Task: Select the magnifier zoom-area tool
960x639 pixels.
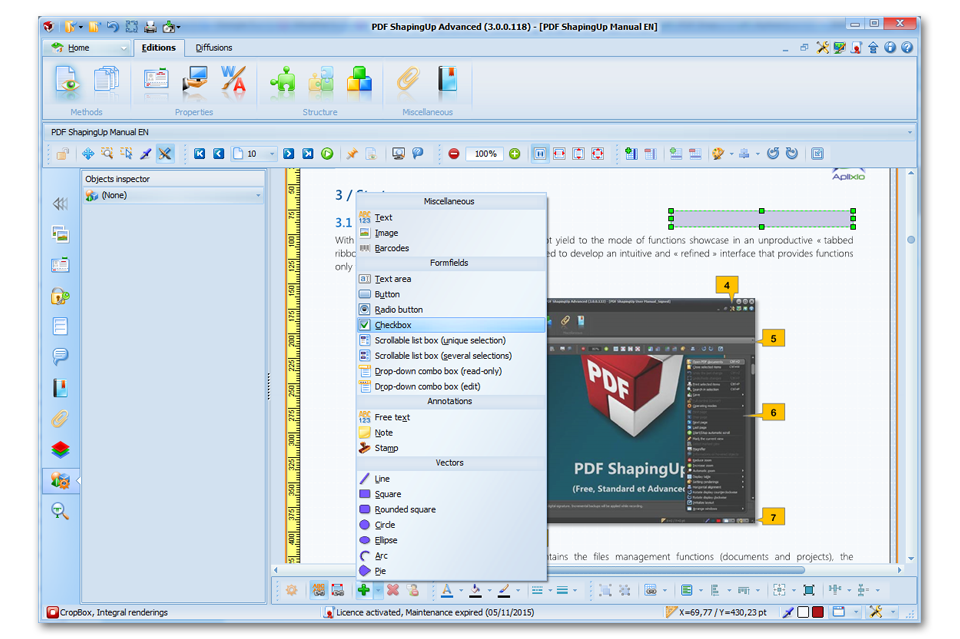Action: pos(107,154)
